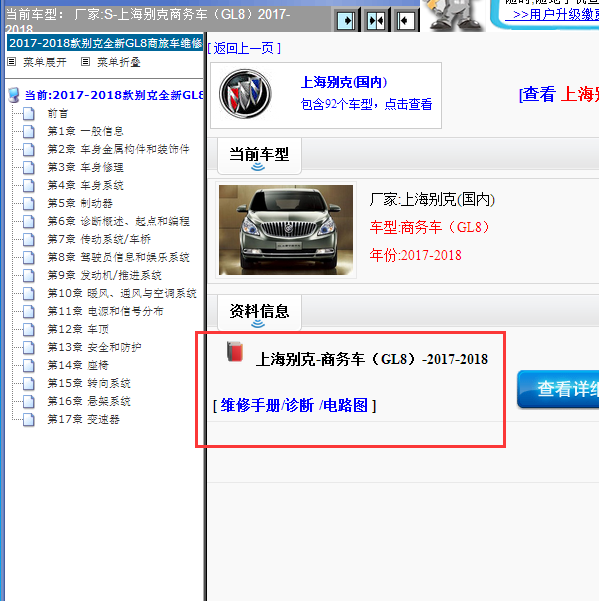Screen dimensions: 599x601
Task: Click document icon beside 第5章 制动器
Action: [x=29, y=204]
